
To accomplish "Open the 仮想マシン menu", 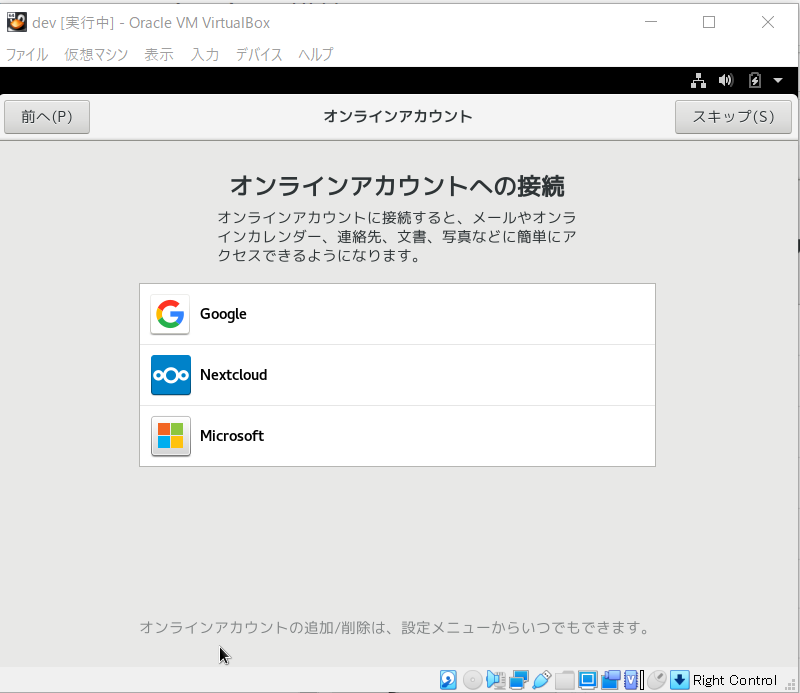I will click(x=96, y=54).
